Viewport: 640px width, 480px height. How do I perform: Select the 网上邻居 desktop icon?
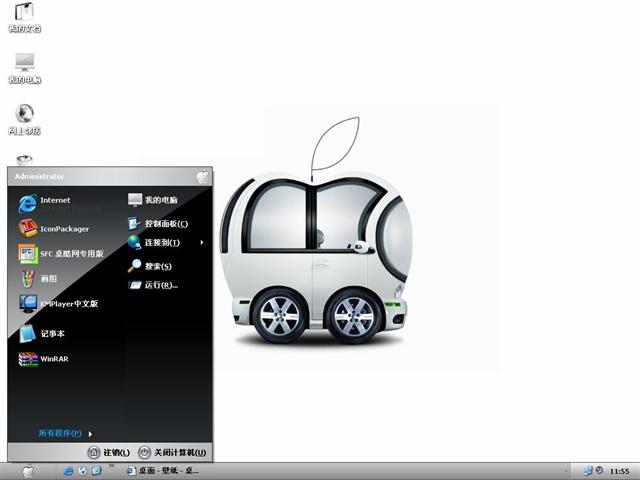[x=24, y=119]
